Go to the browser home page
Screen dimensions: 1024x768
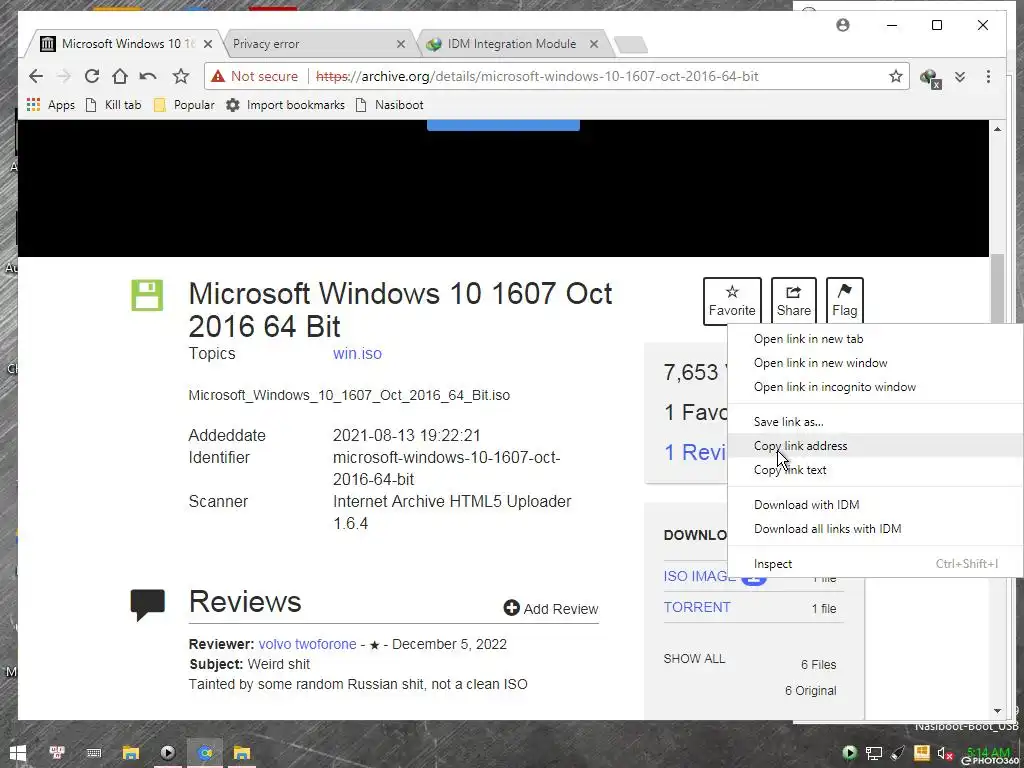tap(120, 76)
